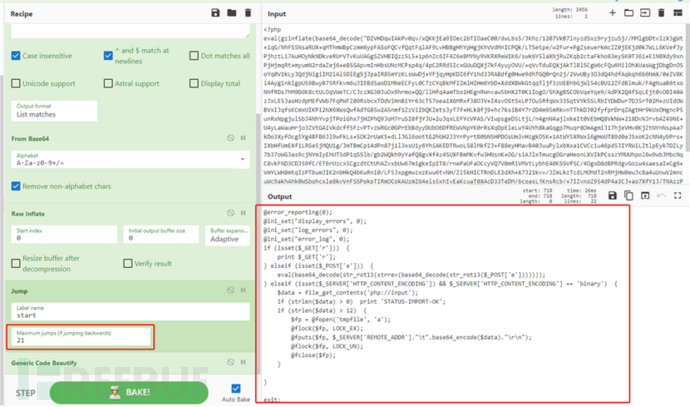Focus the Start index field

[x=64, y=235]
